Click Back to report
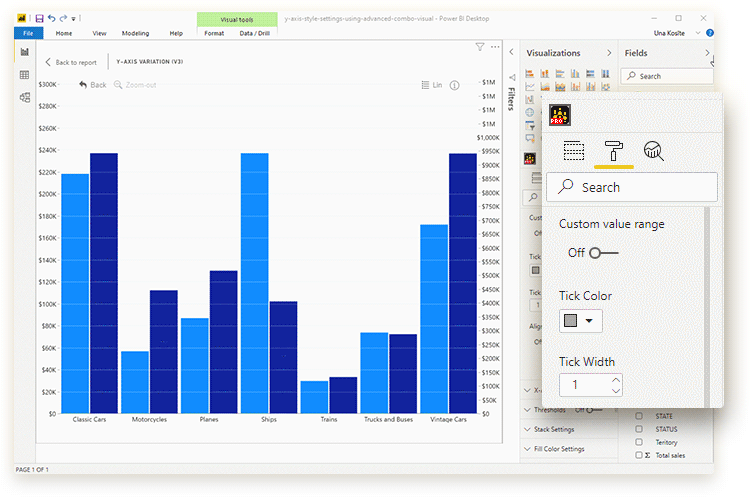Image resolution: width=750 pixels, height=500 pixels. (71, 62)
